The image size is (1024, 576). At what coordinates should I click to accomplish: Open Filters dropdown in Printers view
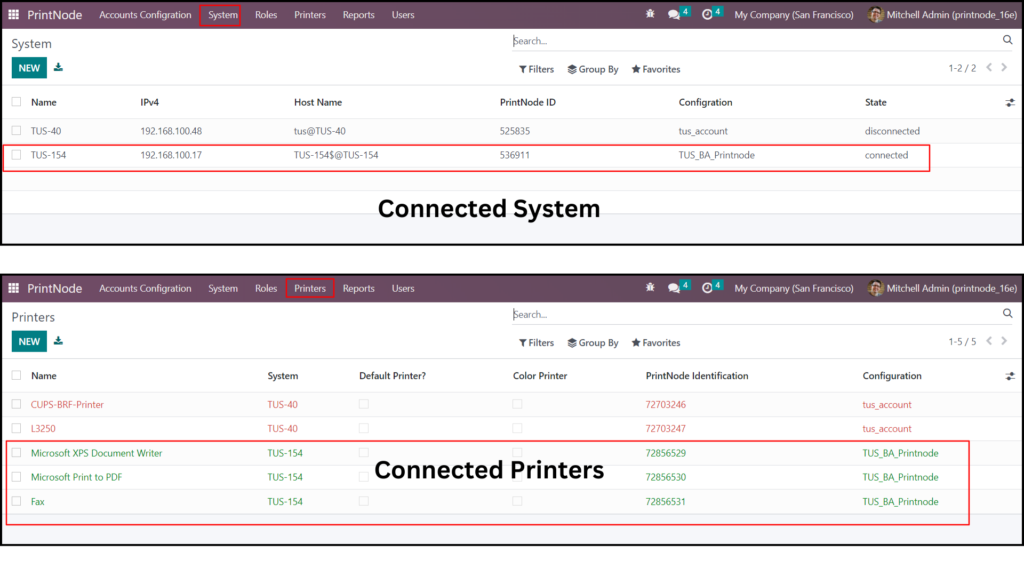536,343
